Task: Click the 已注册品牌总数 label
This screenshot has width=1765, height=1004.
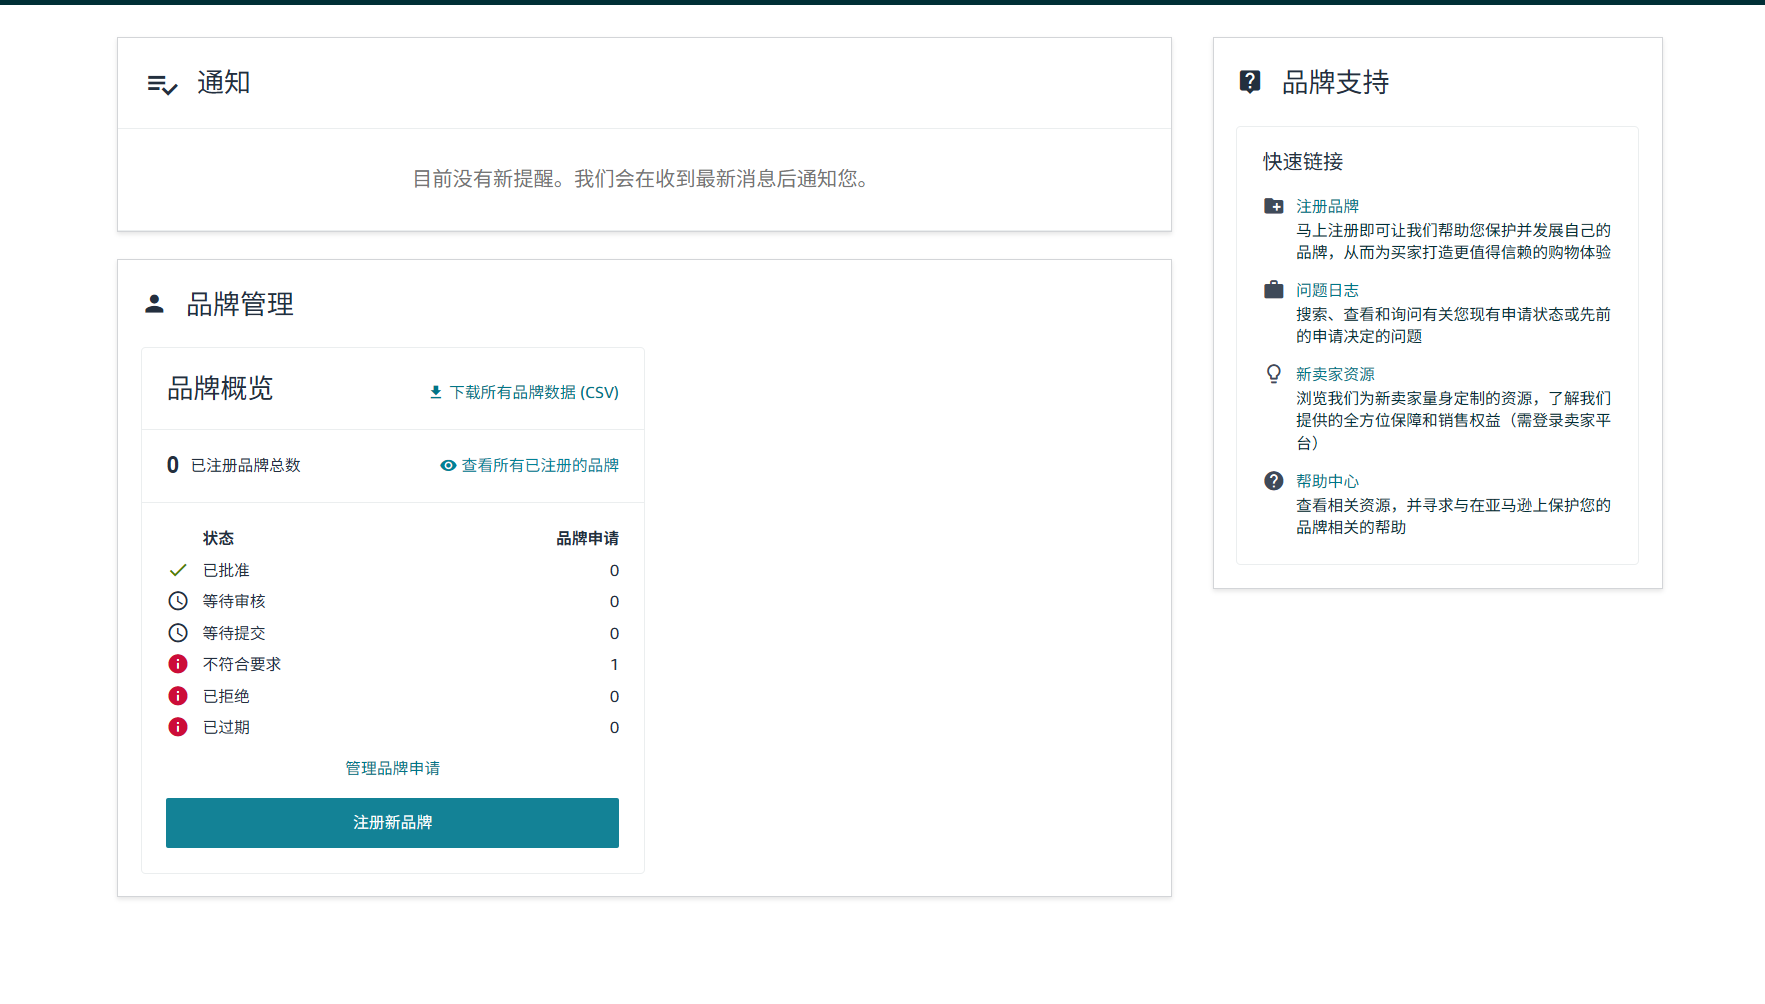Action: coord(246,465)
